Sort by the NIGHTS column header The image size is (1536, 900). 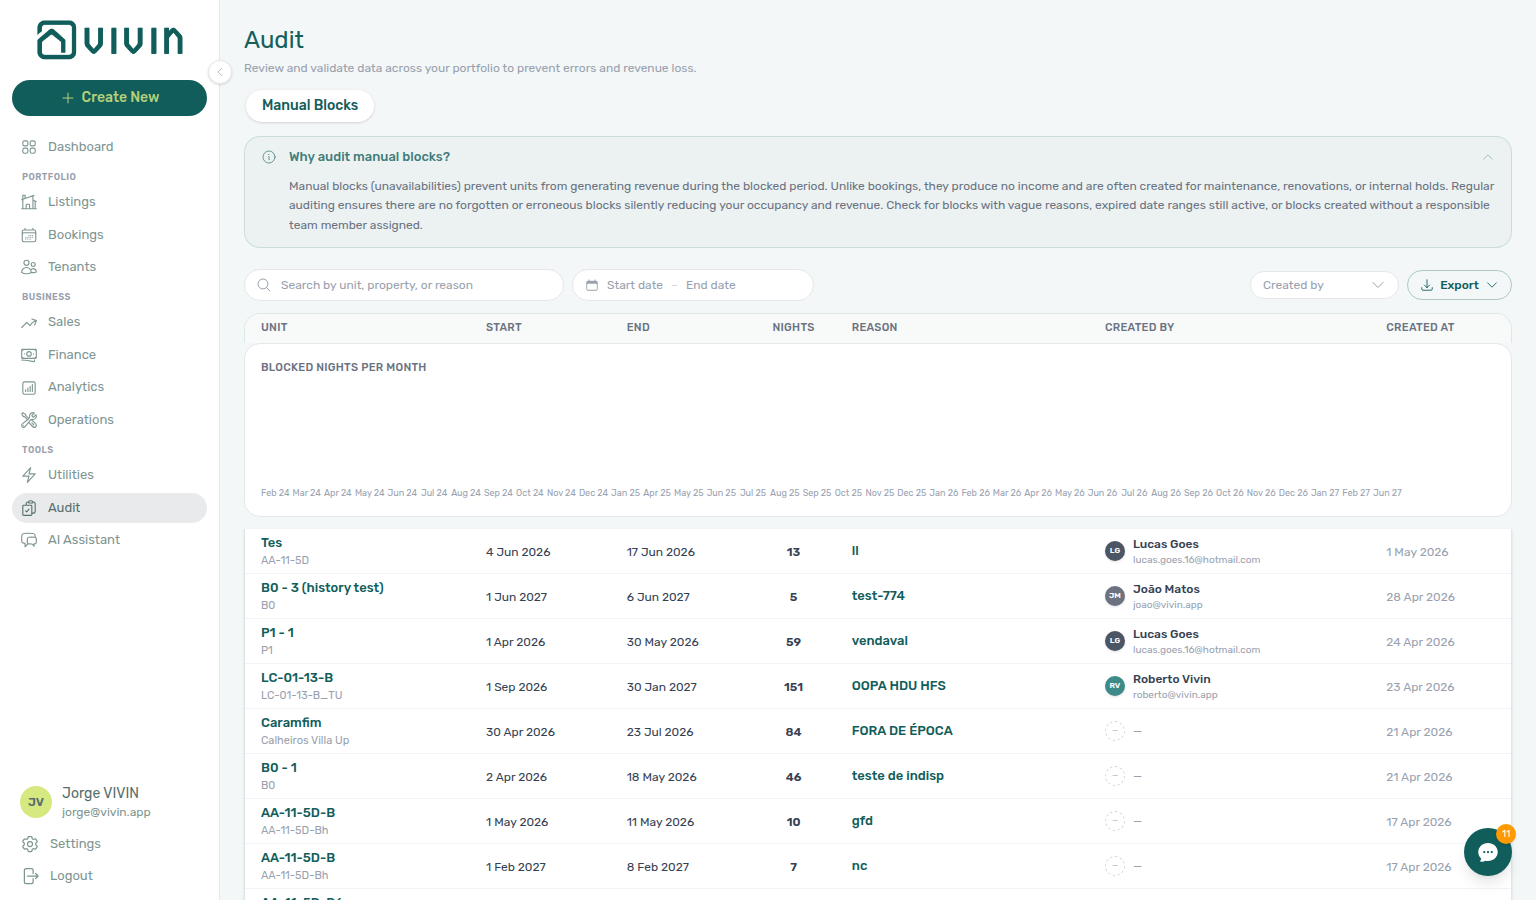click(793, 328)
